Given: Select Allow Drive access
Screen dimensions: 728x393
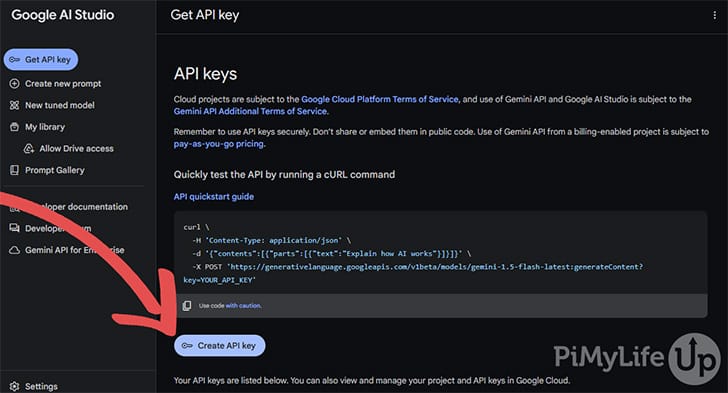Looking at the screenshot, I should click(77, 149).
